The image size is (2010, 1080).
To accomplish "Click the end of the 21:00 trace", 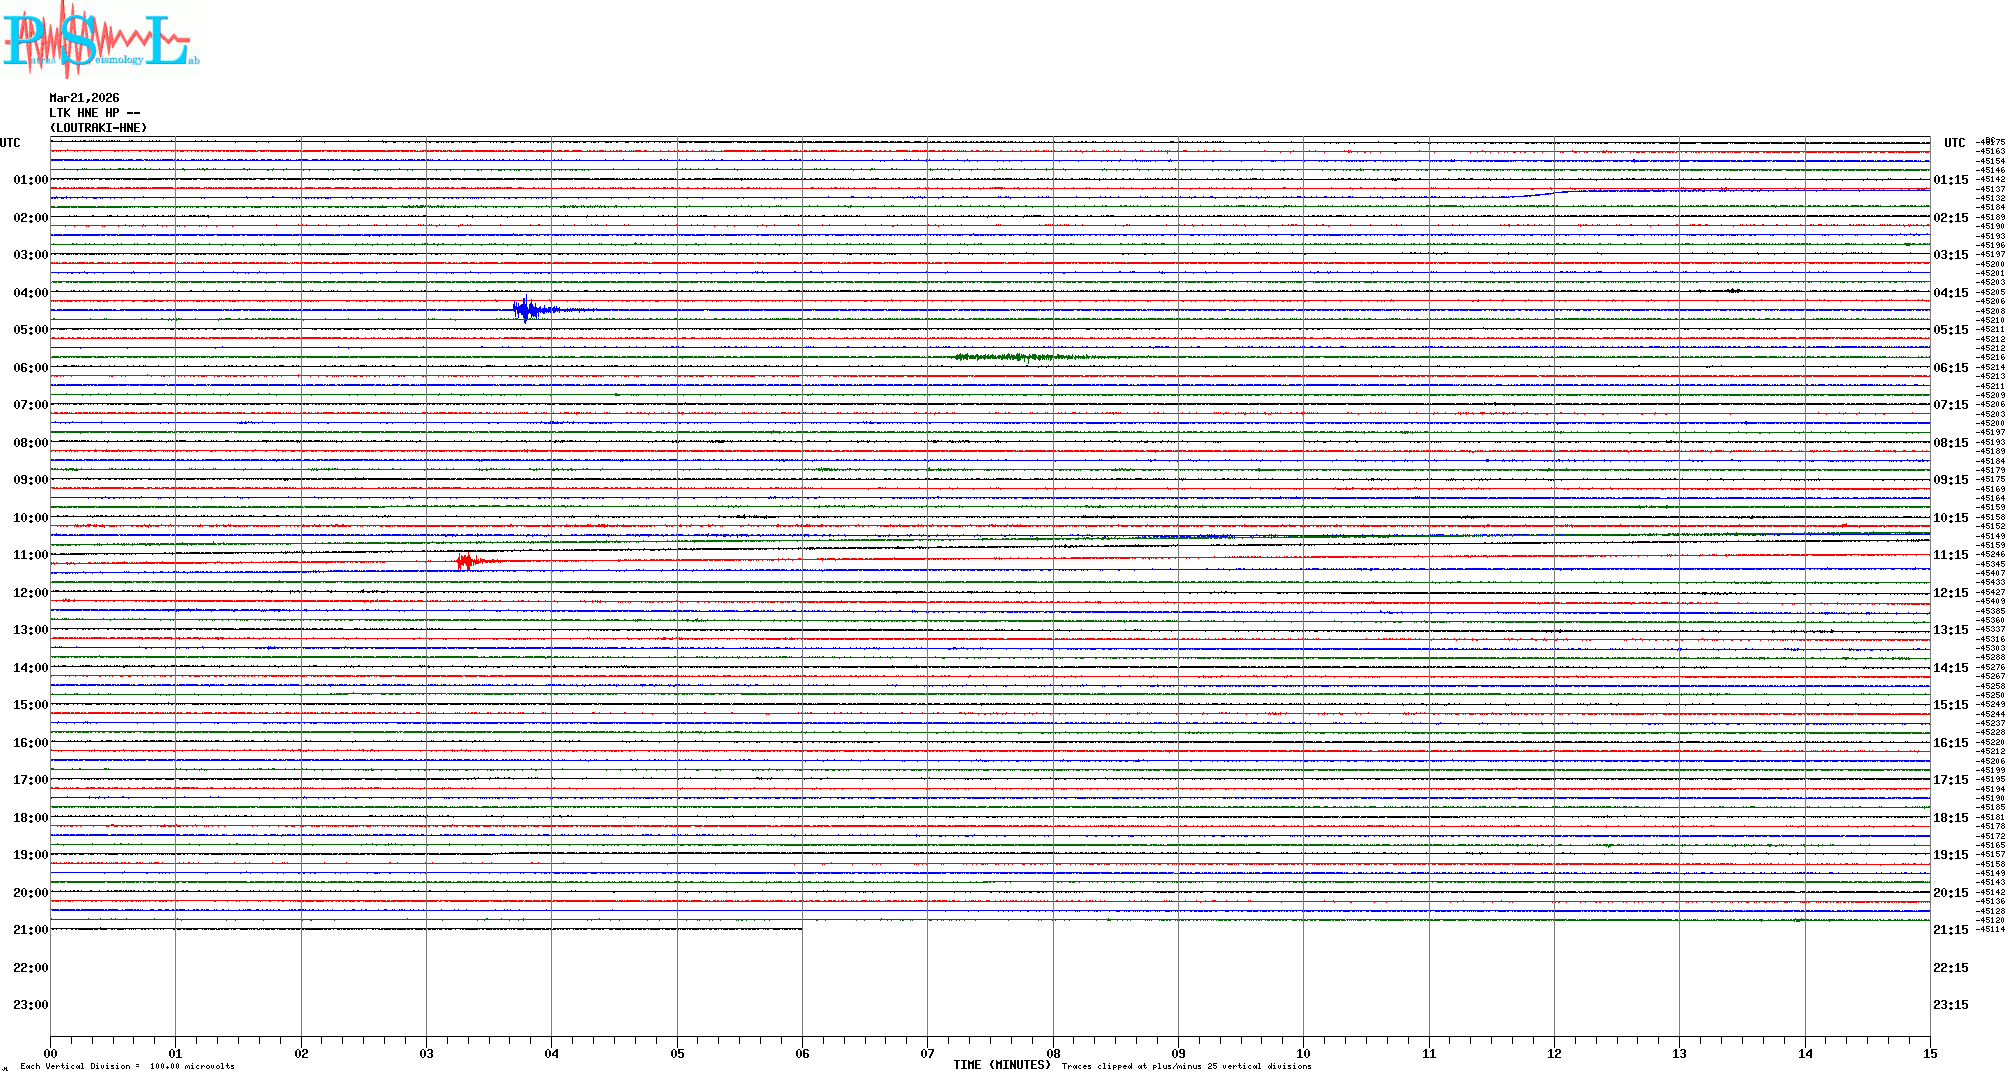I will point(800,929).
